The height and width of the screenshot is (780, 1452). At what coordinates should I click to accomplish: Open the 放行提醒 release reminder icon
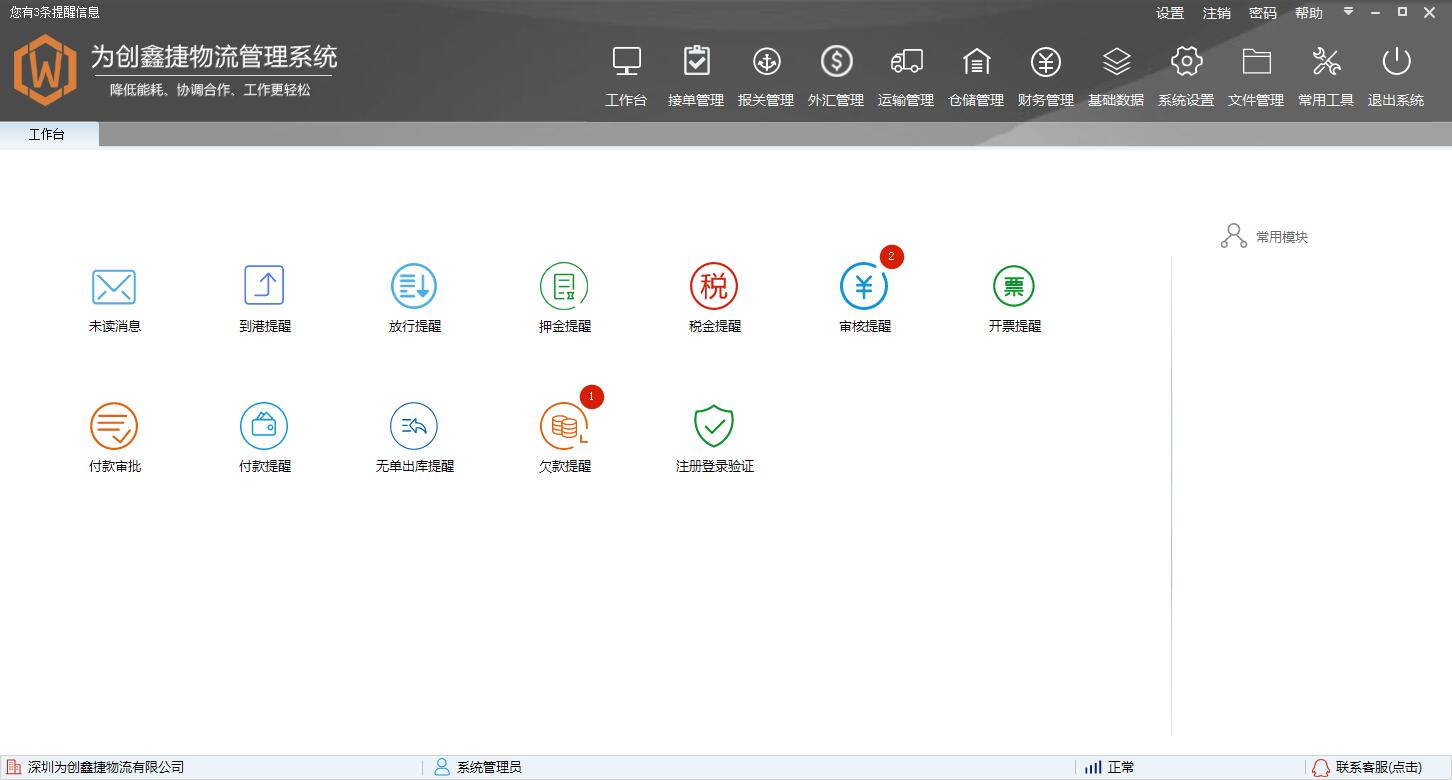pyautogui.click(x=414, y=286)
